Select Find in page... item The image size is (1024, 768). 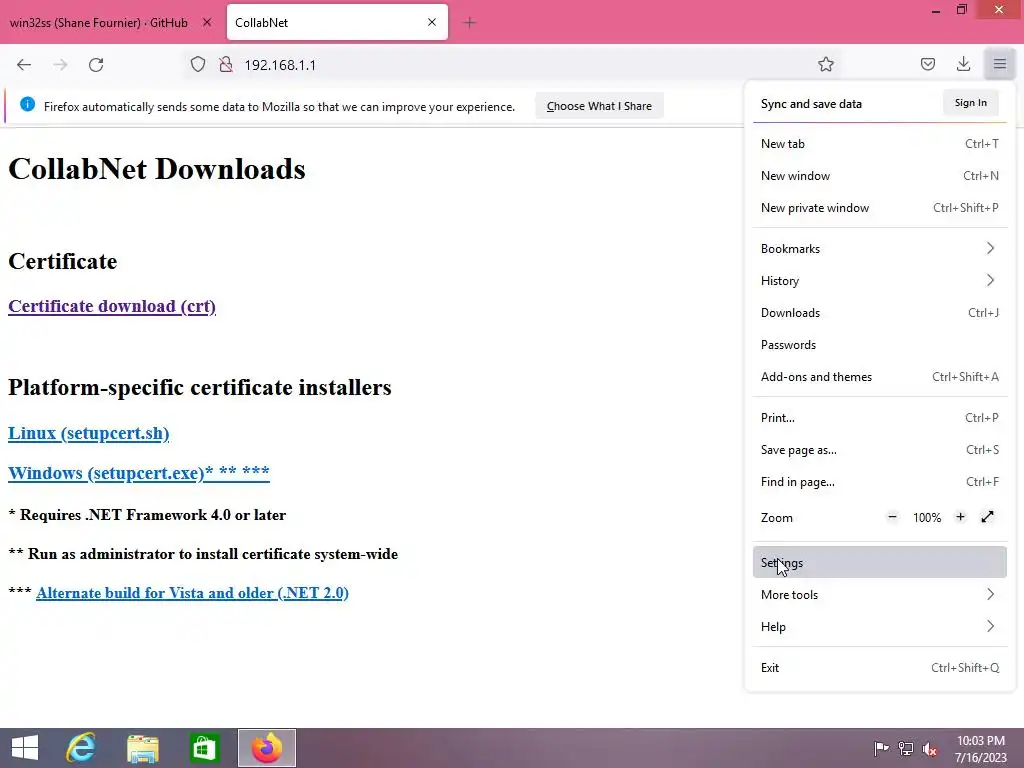[880, 481]
